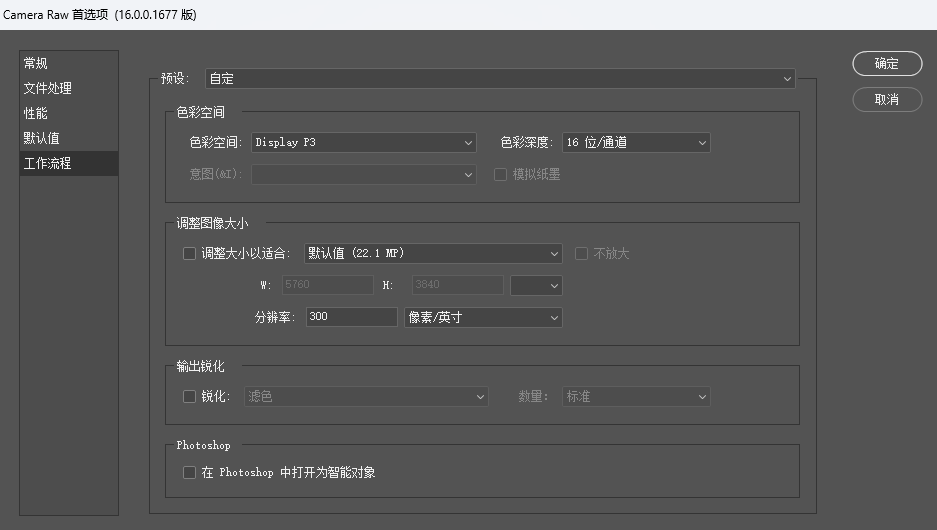Click the 取消 button
The width and height of the screenshot is (937, 530).
[887, 100]
